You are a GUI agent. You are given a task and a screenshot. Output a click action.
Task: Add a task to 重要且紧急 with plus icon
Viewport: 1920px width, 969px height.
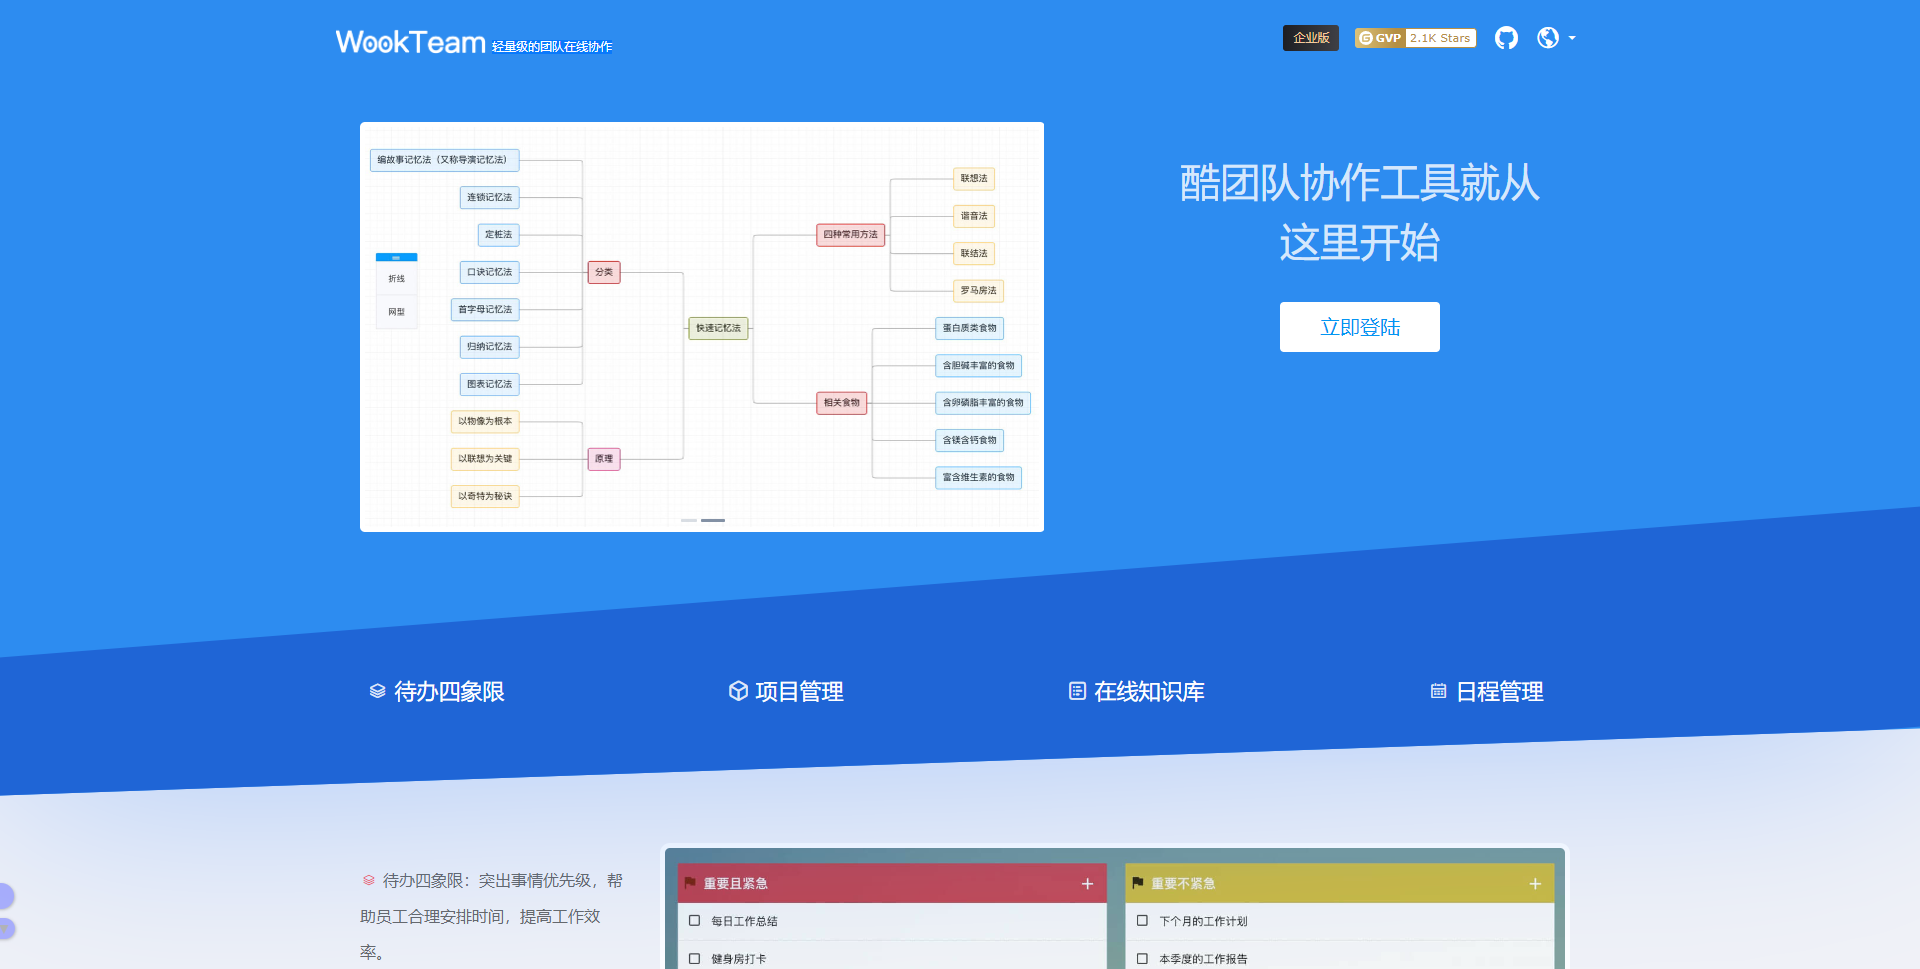pos(1087,884)
